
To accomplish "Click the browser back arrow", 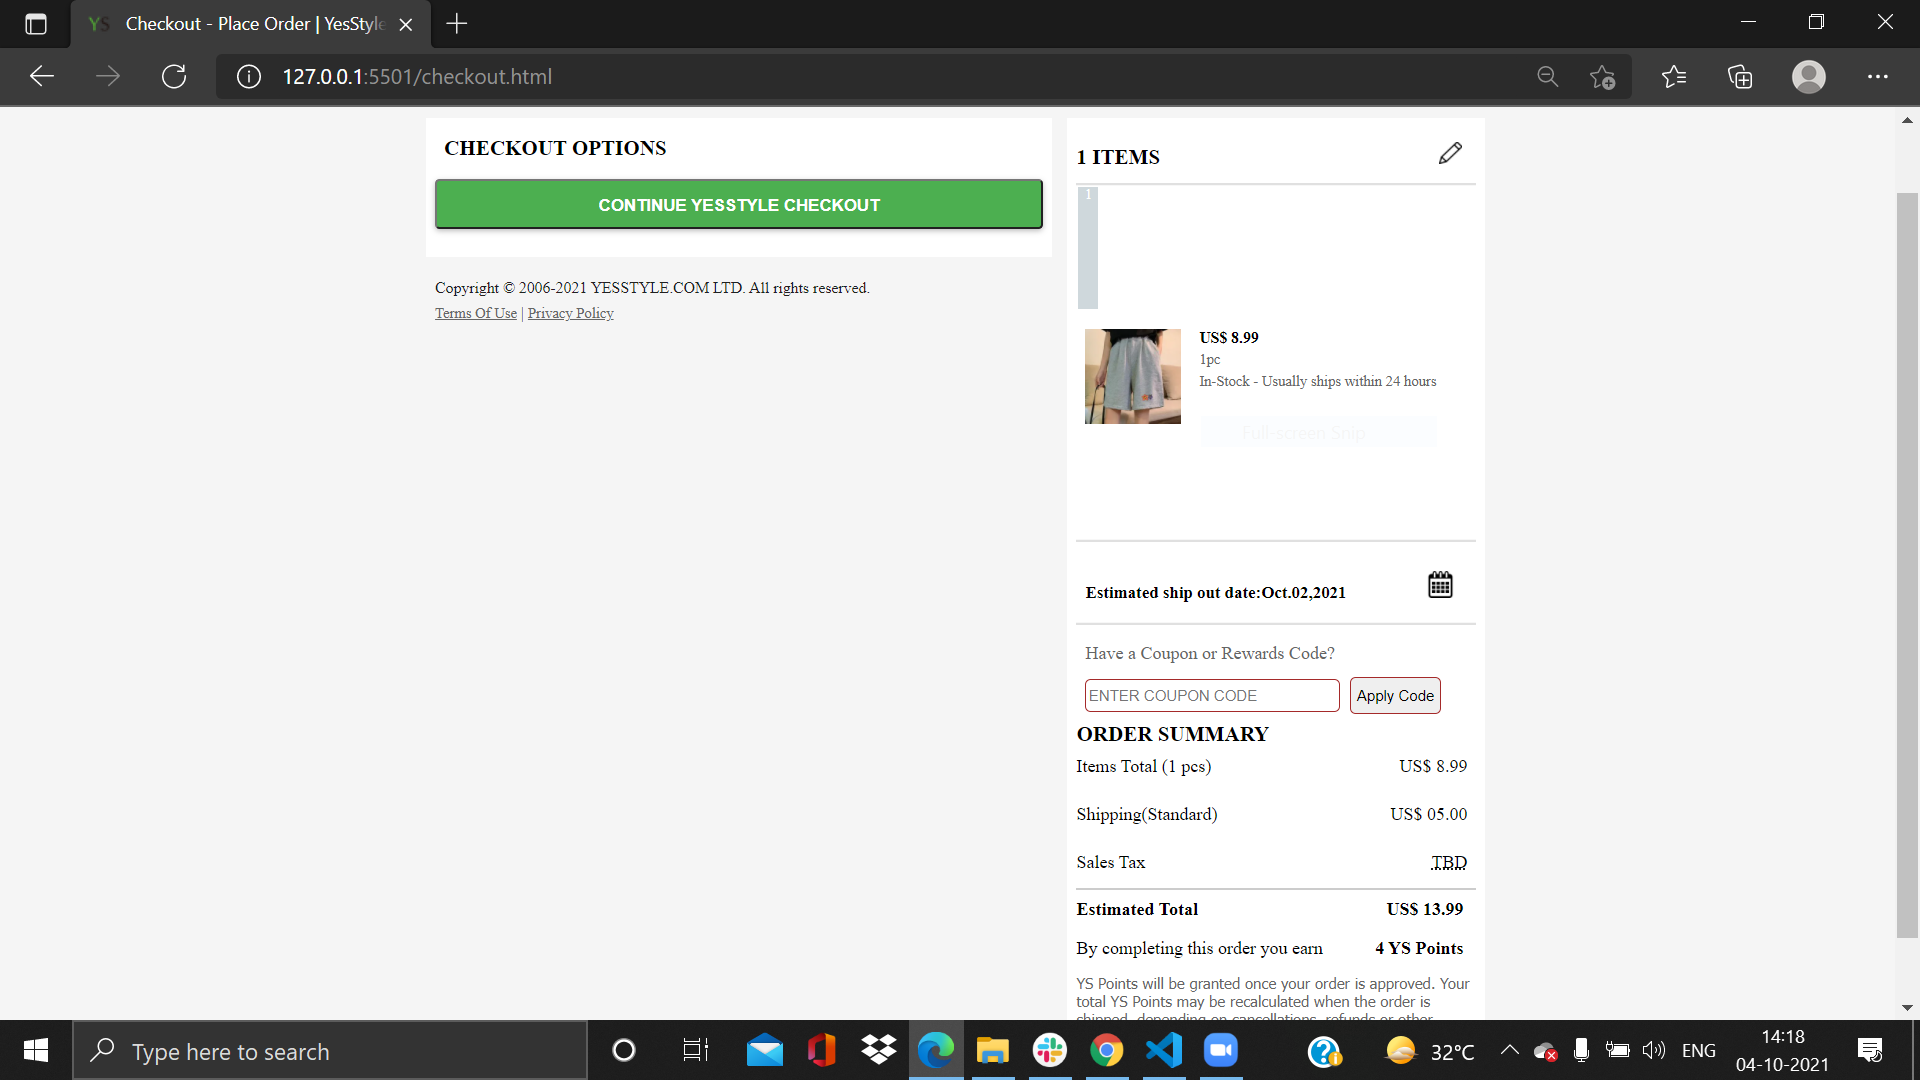I will tap(42, 76).
